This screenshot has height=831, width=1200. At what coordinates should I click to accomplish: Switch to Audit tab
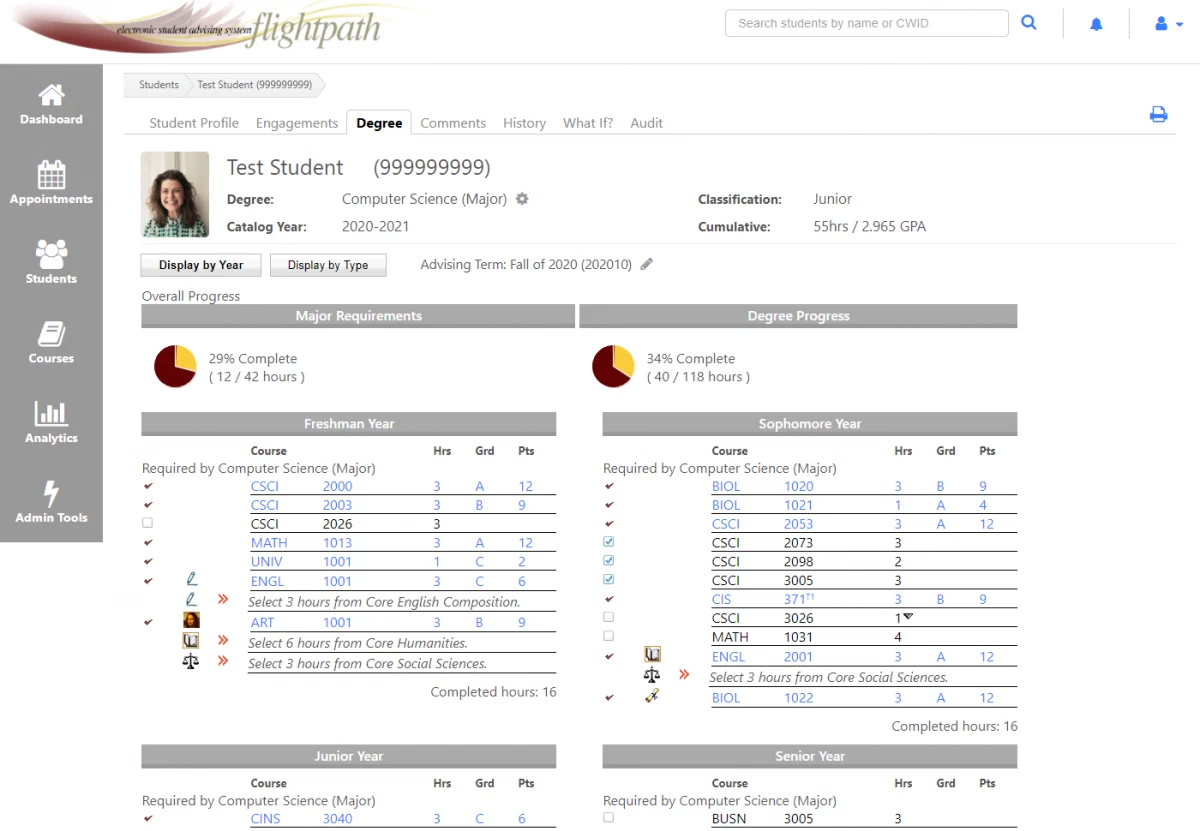tap(646, 123)
